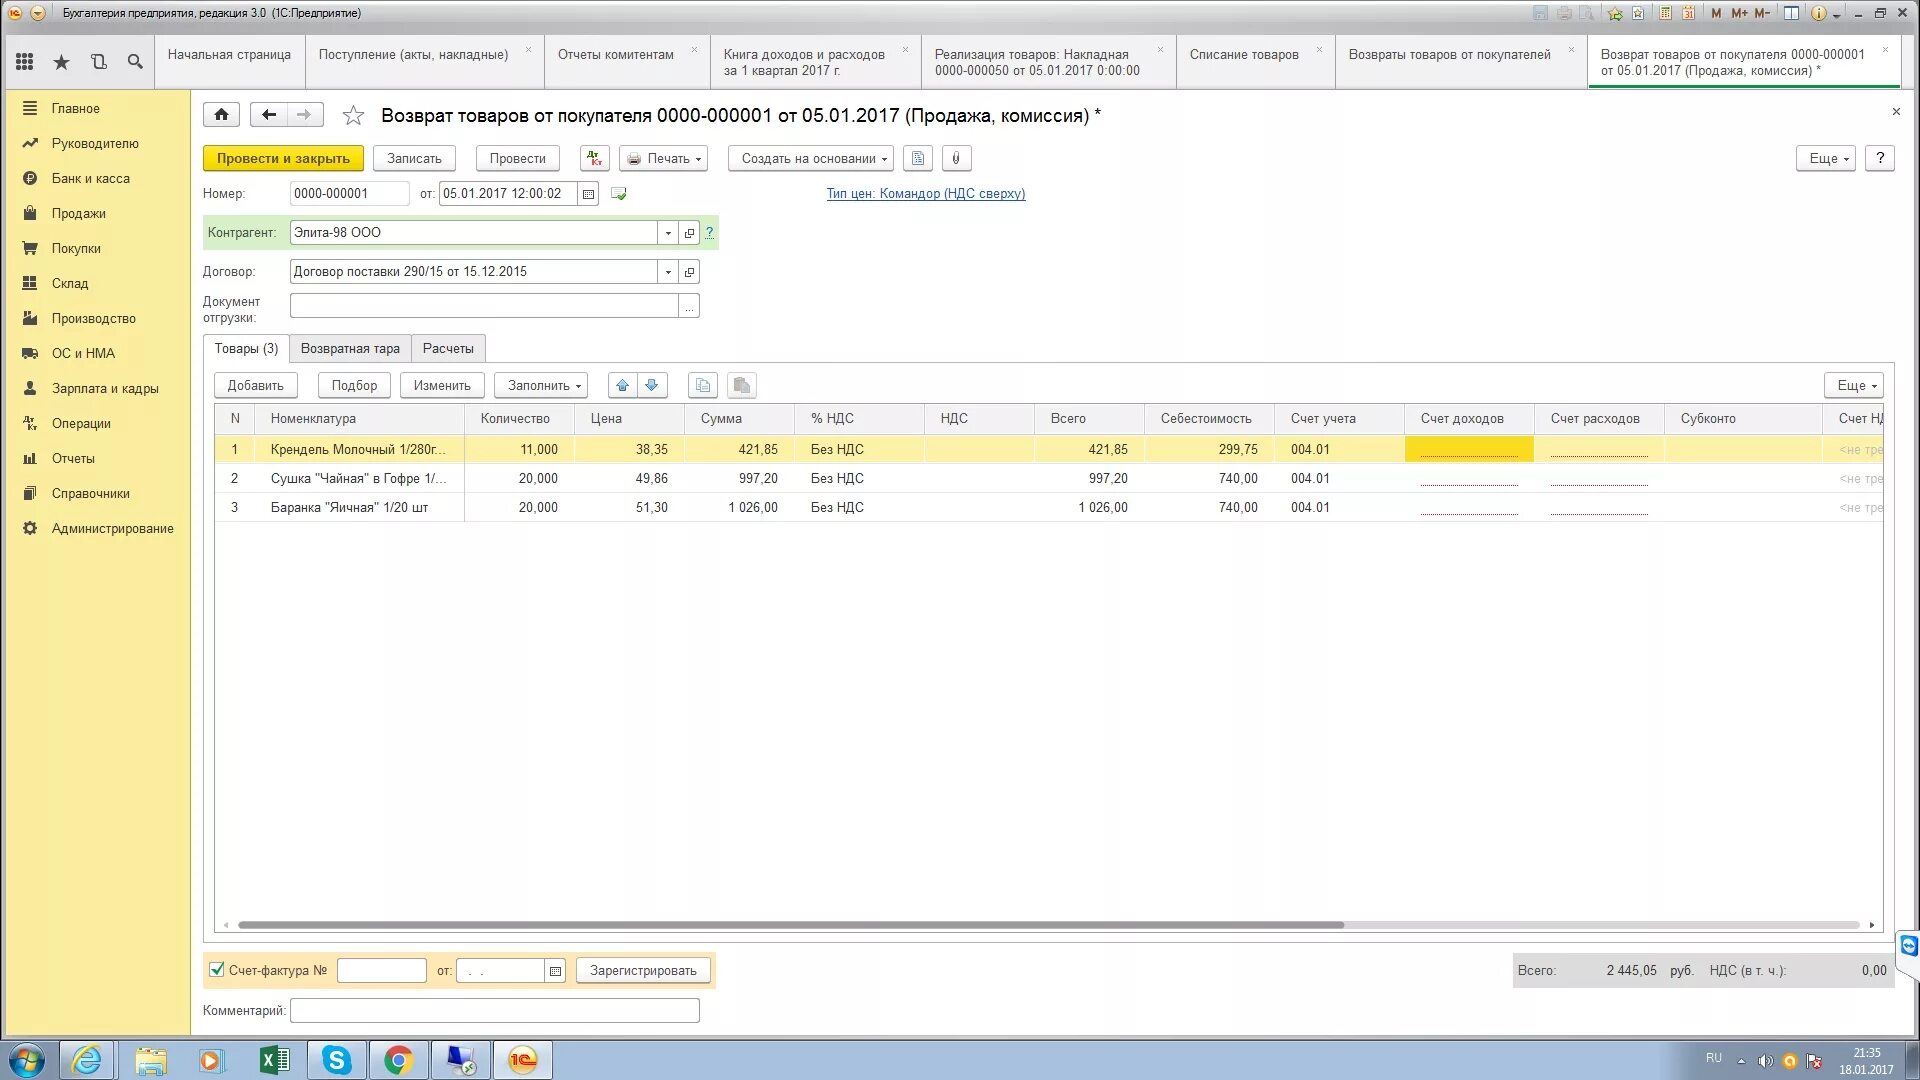This screenshot has height=1080, width=1920.
Task: Click the question mark link near Контрагент
Action: (x=709, y=233)
